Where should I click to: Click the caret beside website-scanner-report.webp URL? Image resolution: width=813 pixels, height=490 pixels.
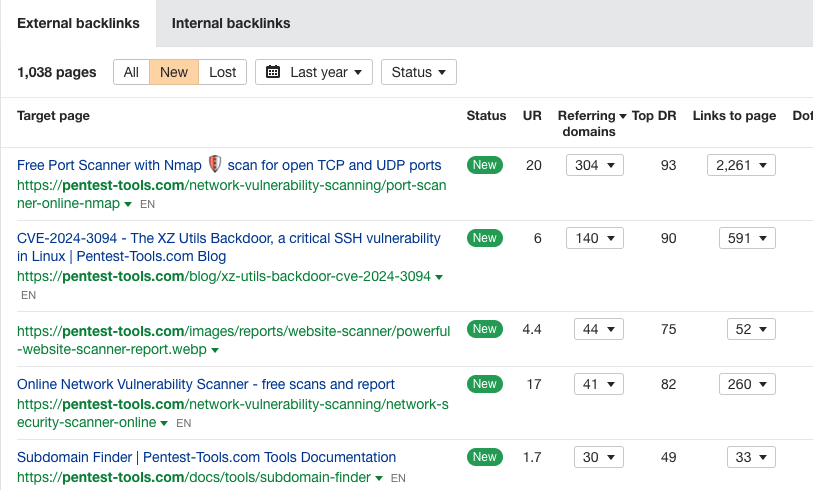click(215, 351)
